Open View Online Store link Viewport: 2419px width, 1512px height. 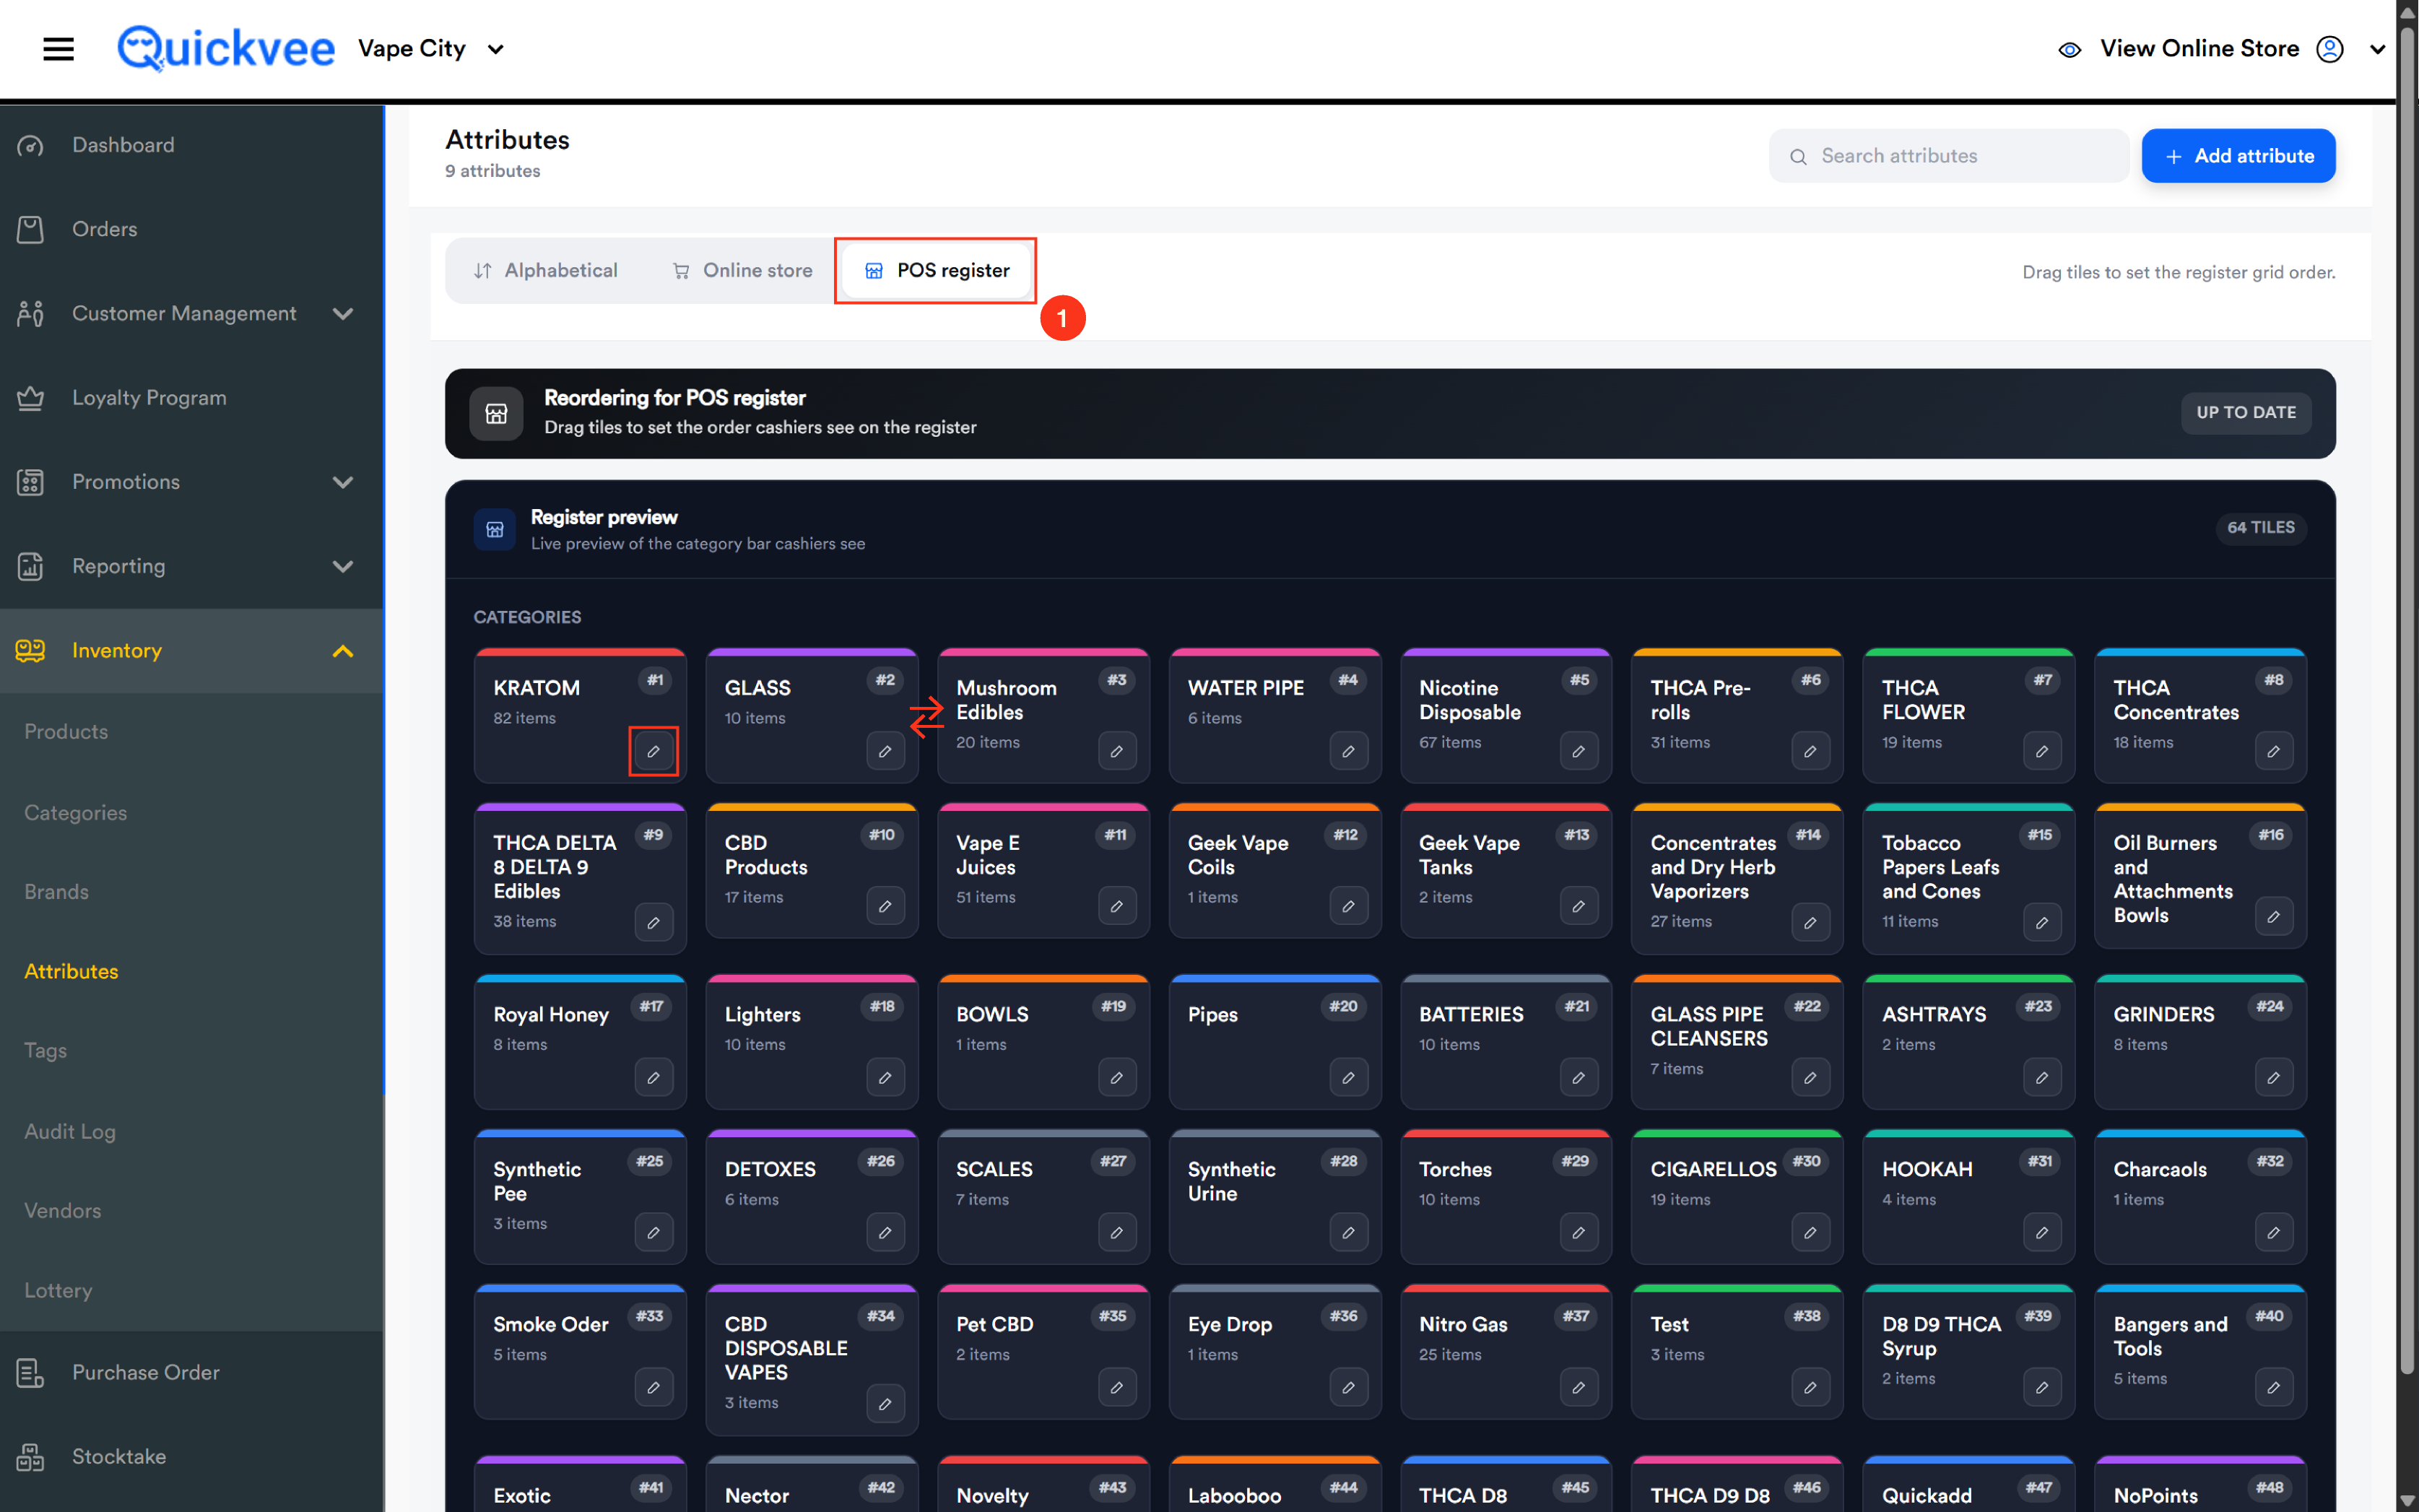tap(2199, 48)
